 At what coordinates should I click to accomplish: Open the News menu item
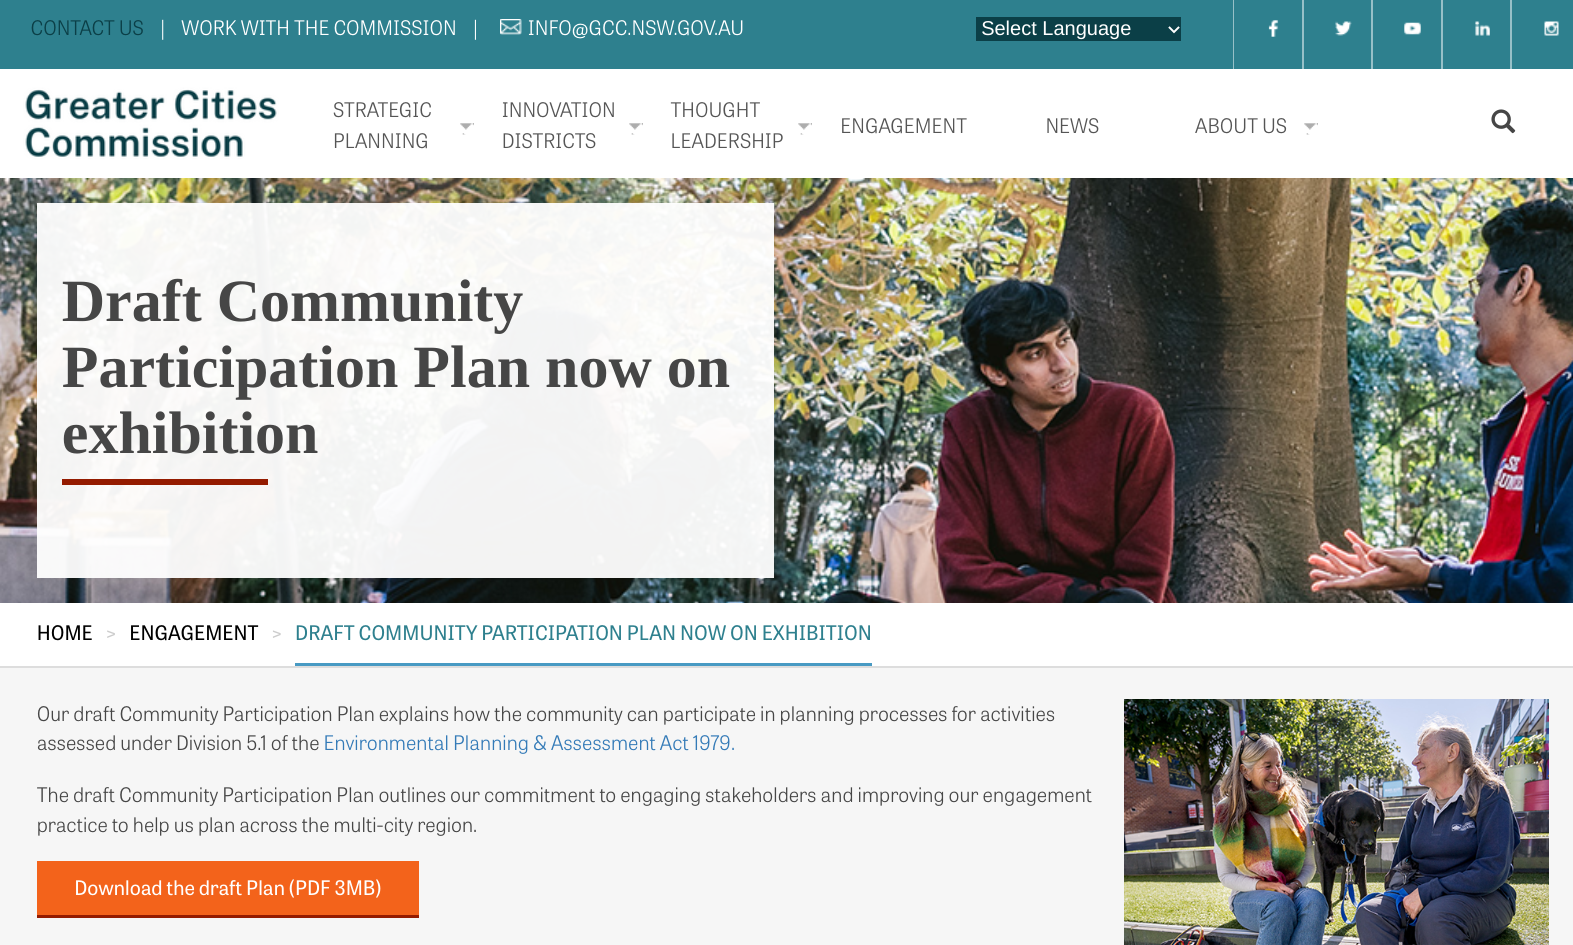point(1072,126)
